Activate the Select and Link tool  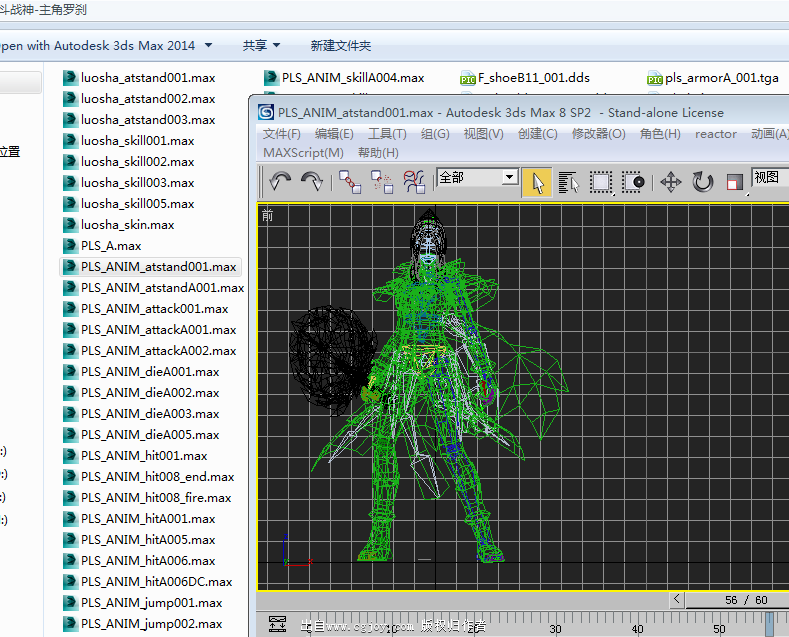pos(350,181)
